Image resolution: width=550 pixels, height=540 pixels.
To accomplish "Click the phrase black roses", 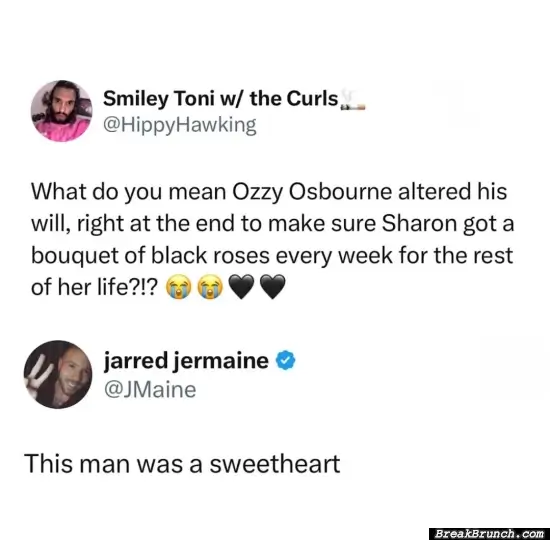I will [x=210, y=255].
